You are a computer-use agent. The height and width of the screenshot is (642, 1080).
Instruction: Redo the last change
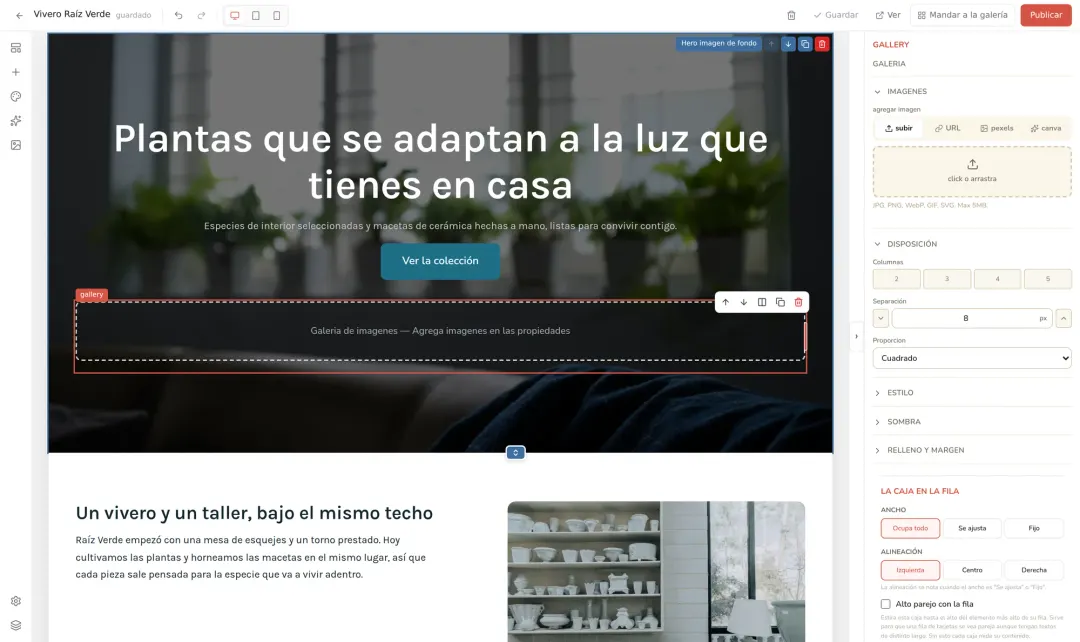point(201,15)
